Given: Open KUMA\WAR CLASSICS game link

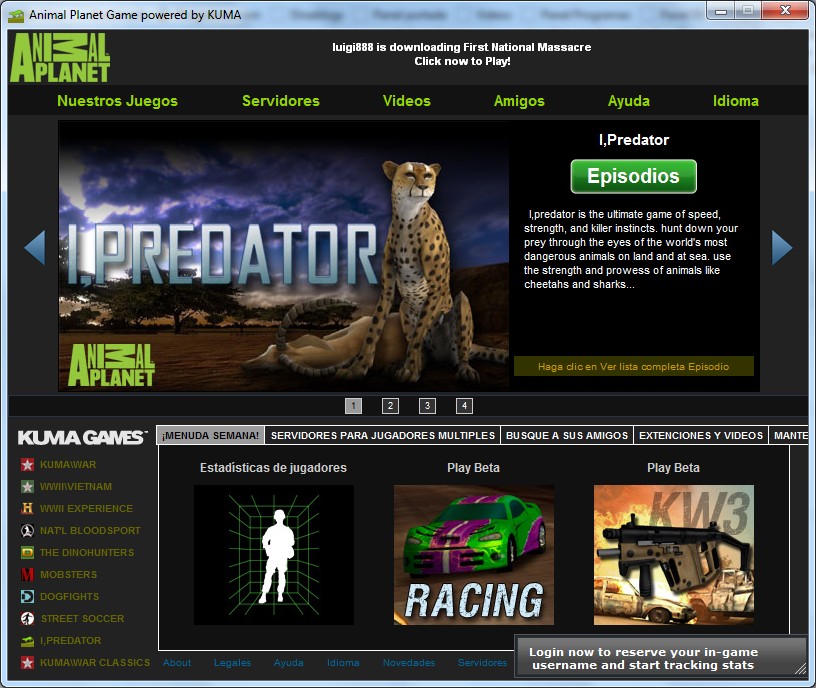Looking at the screenshot, I should pyautogui.click(x=95, y=662).
